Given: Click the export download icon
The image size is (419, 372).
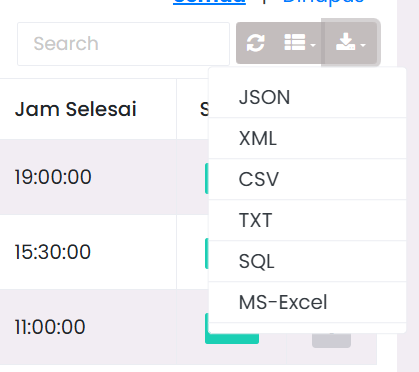Looking at the screenshot, I should 345,42.
